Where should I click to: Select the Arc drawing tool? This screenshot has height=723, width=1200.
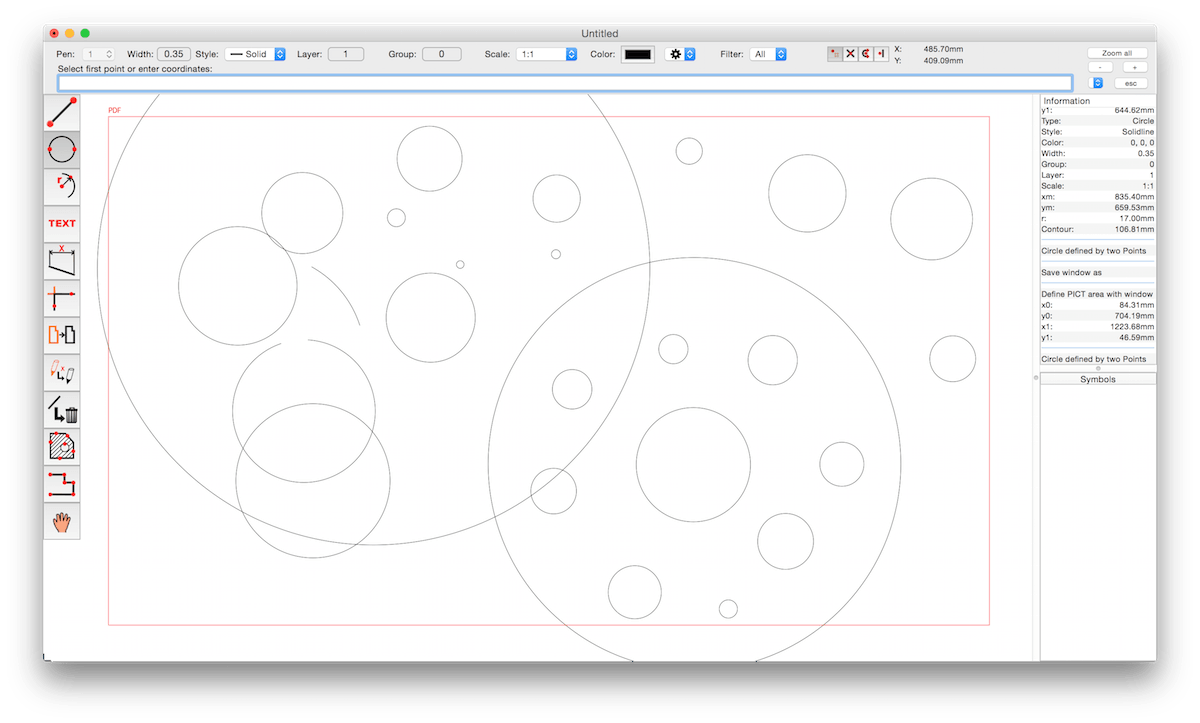[x=61, y=186]
